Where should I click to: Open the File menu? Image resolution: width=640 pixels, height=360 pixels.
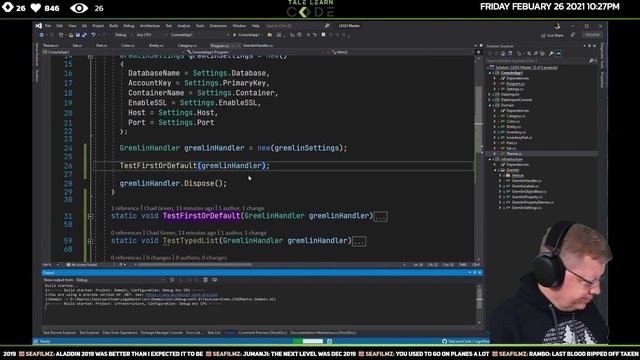coord(48,26)
